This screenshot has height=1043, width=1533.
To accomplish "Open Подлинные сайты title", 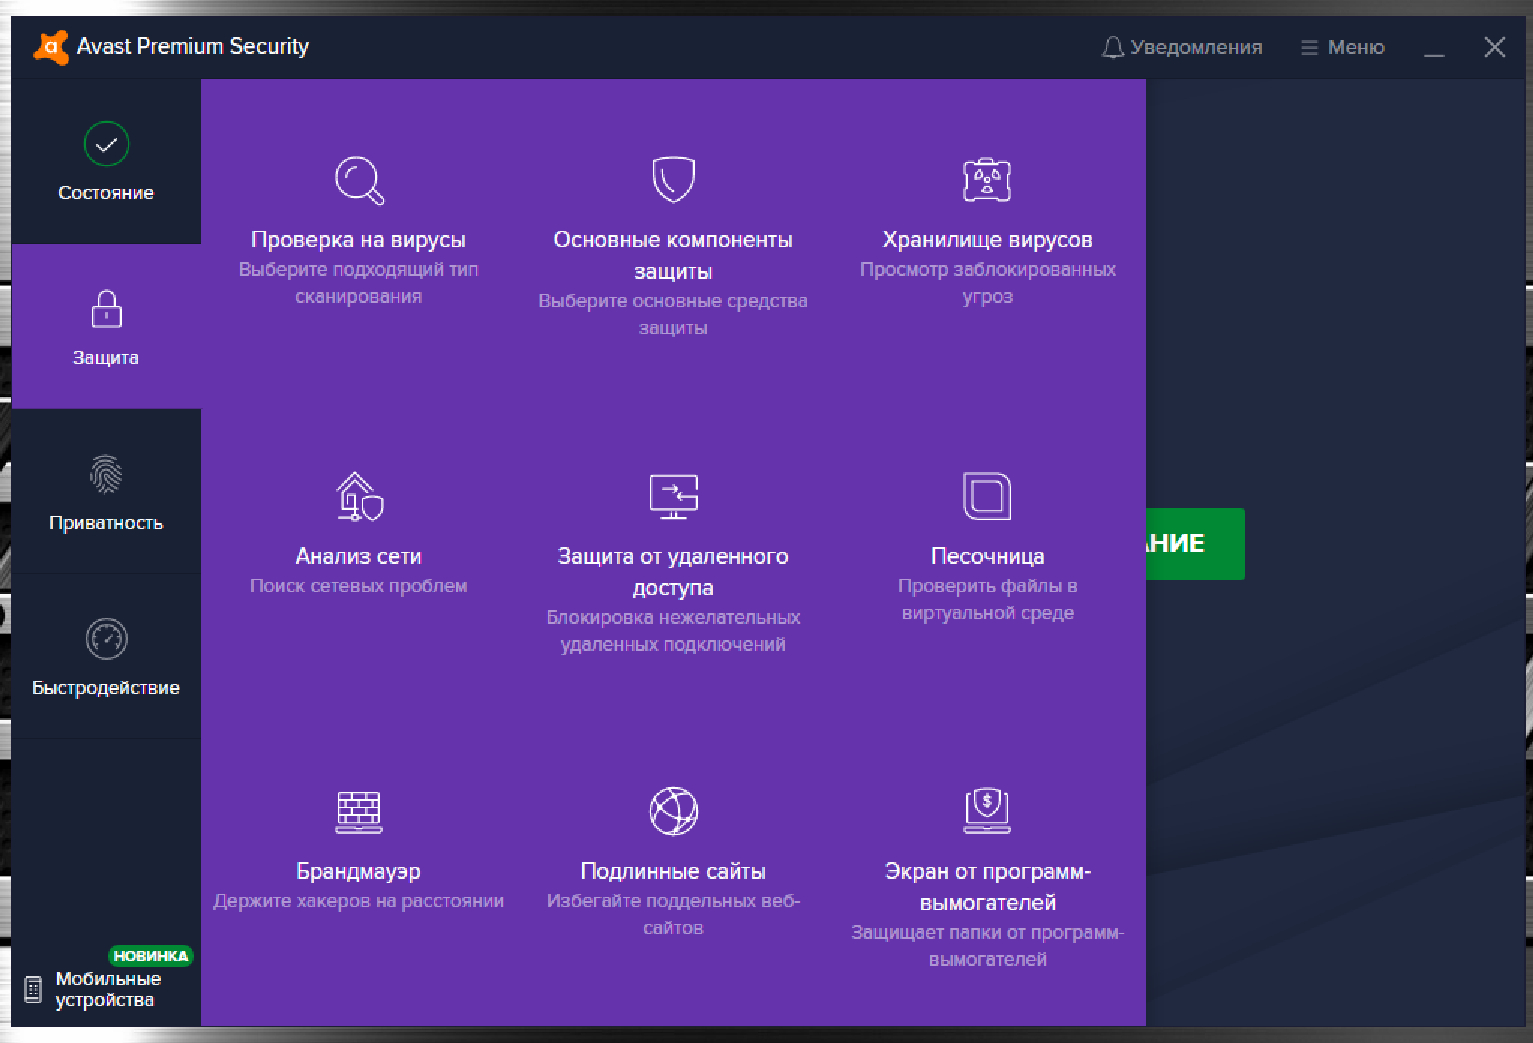I will 673,872.
